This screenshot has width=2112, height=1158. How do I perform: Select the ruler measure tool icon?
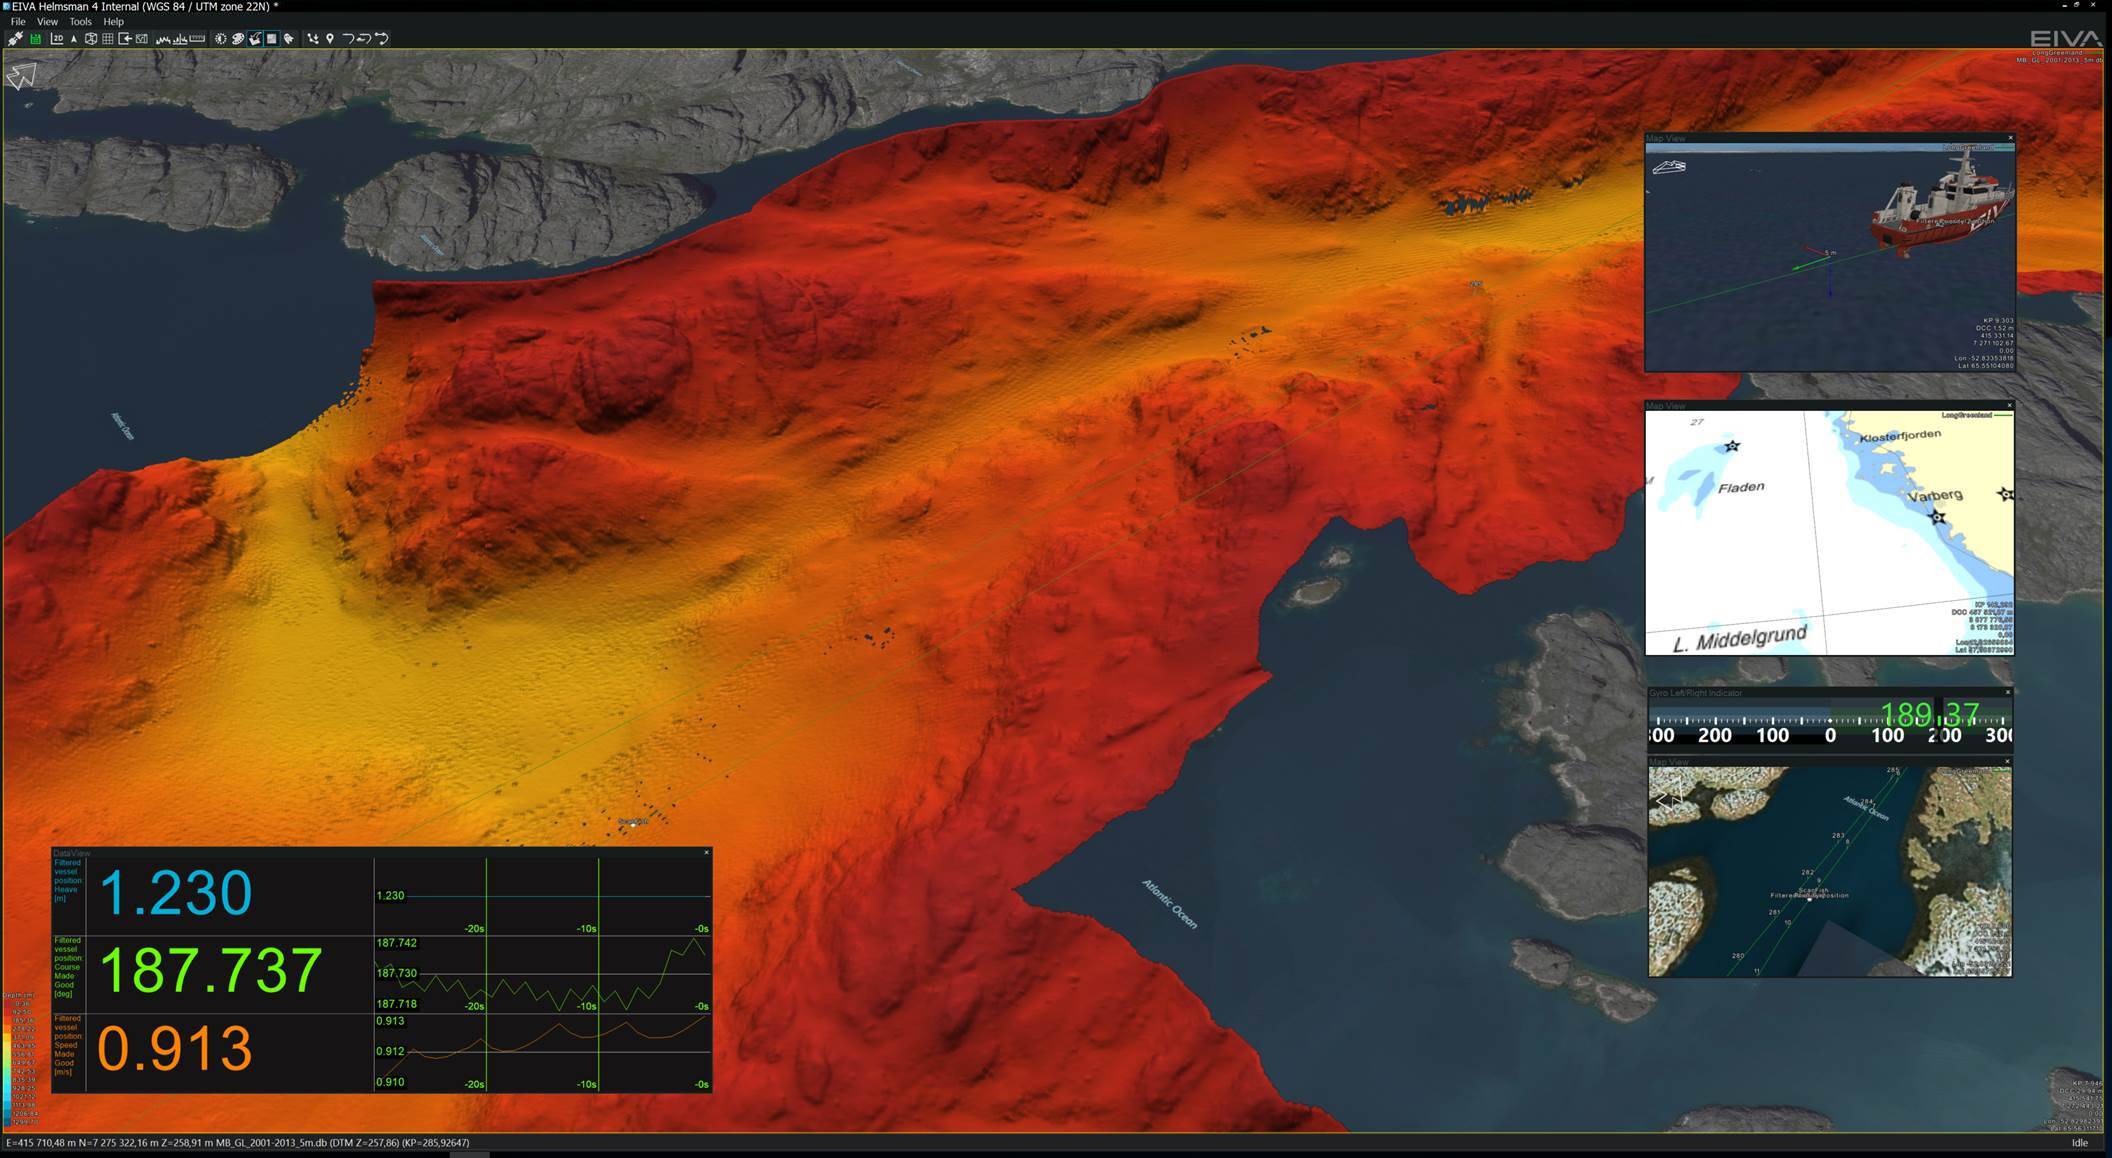pyautogui.click(x=197, y=38)
